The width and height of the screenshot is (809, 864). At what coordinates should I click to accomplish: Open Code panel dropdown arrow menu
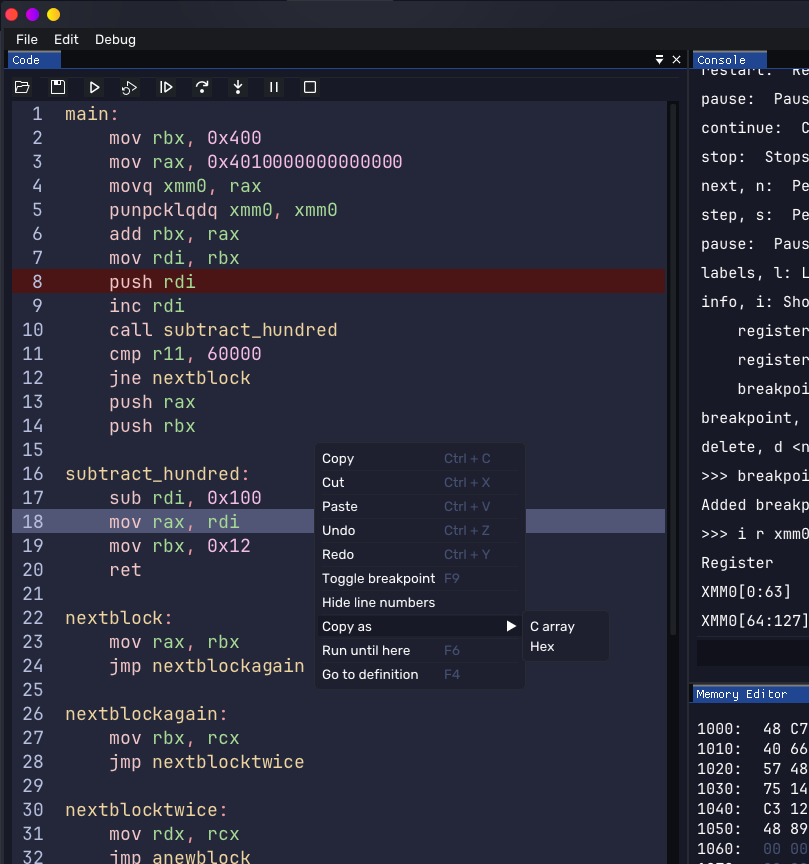click(x=659, y=60)
